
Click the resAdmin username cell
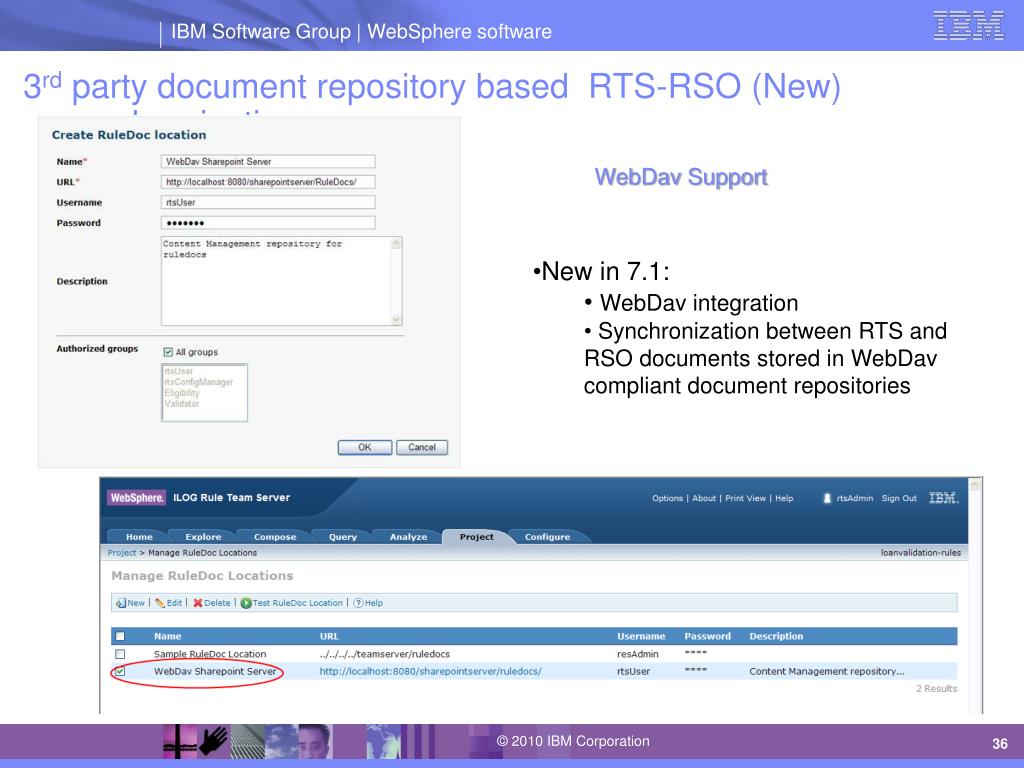coord(637,654)
